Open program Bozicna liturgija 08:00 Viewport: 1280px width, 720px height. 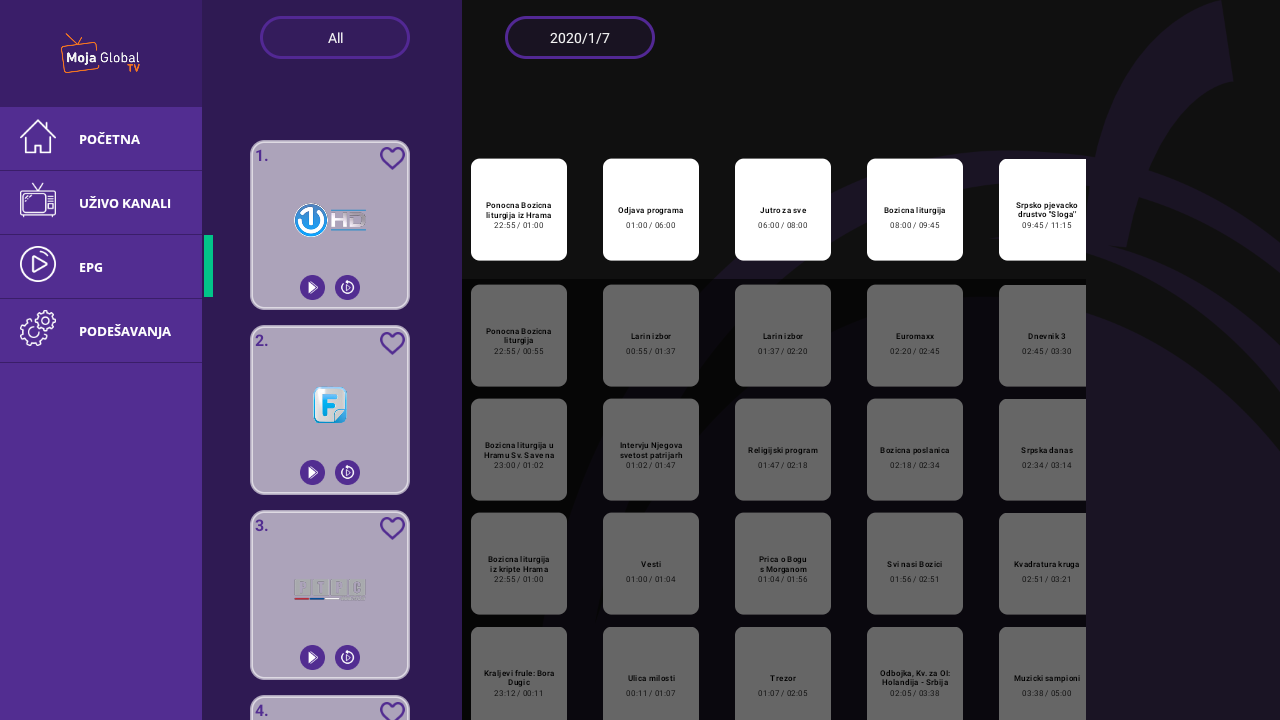pos(915,210)
